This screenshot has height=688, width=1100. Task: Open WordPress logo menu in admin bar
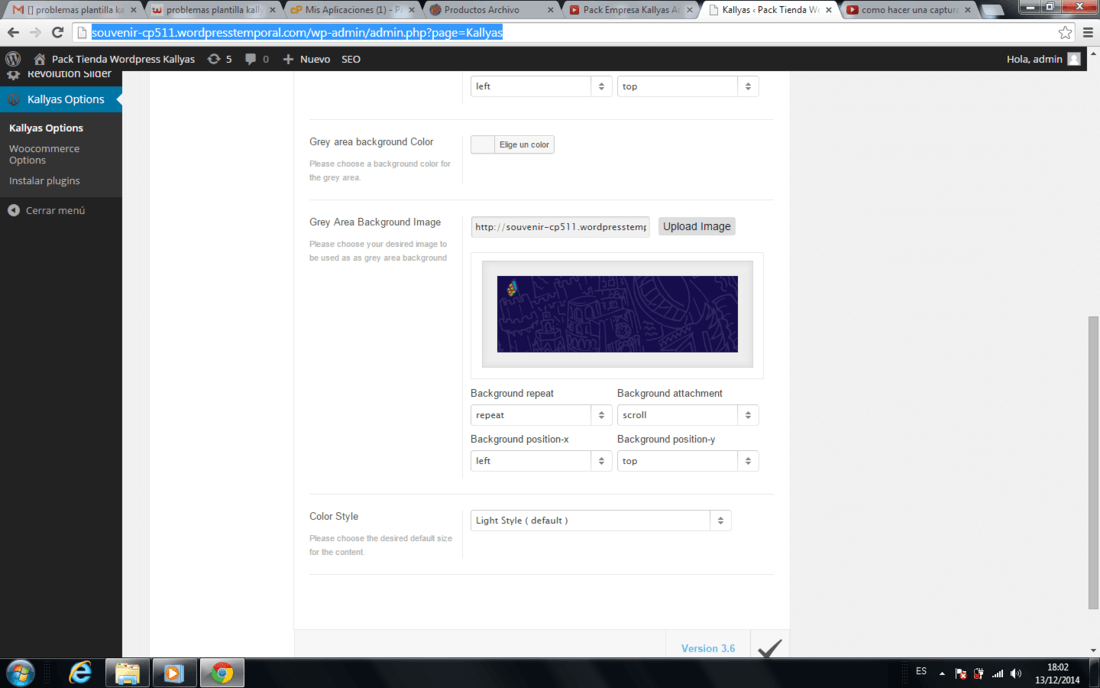pyautogui.click(x=13, y=59)
